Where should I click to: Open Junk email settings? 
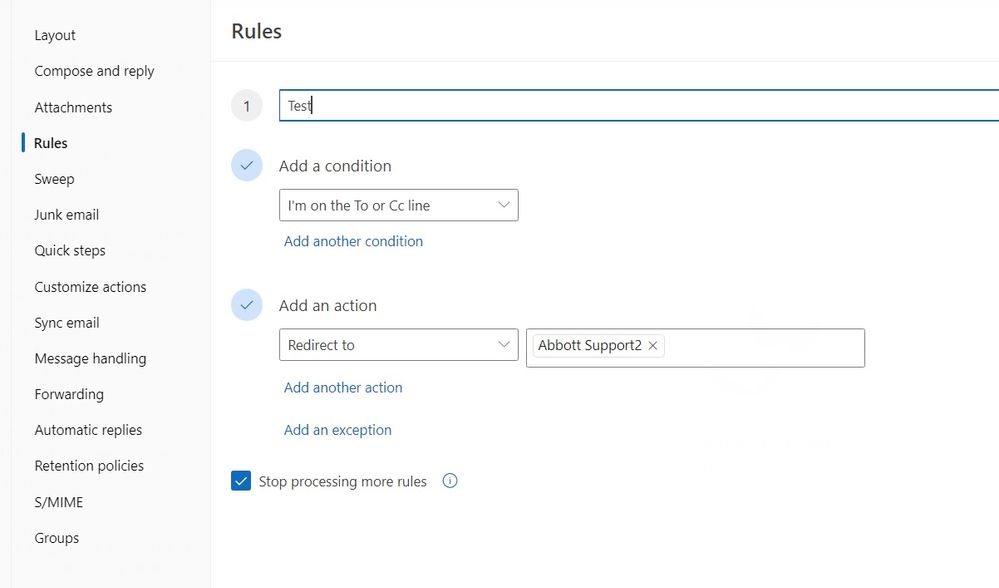pyautogui.click(x=66, y=214)
